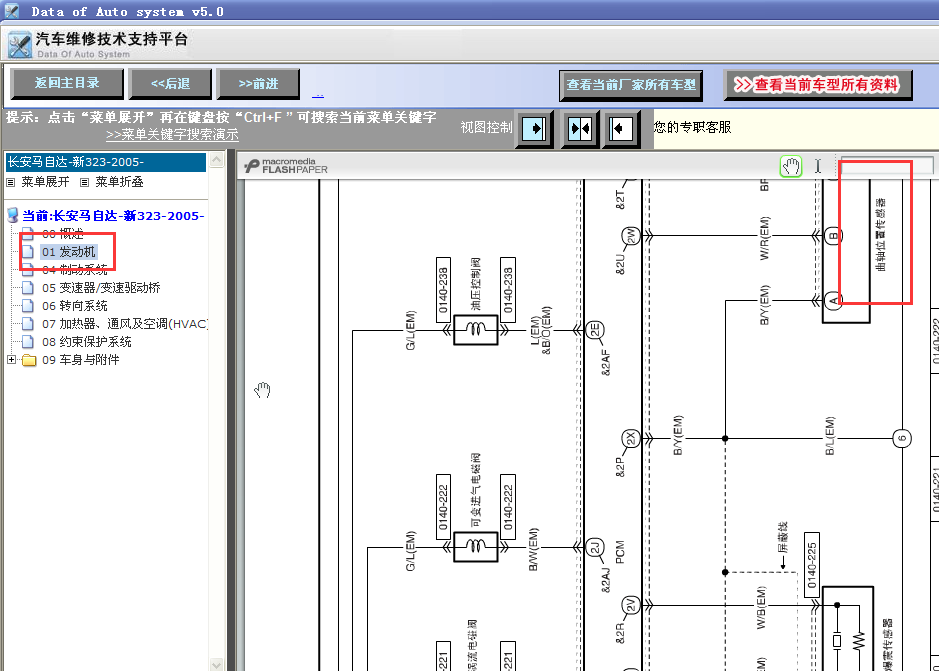The width and height of the screenshot is (939, 671).
Task: Click the 返回主目录 button
Action: [65, 84]
